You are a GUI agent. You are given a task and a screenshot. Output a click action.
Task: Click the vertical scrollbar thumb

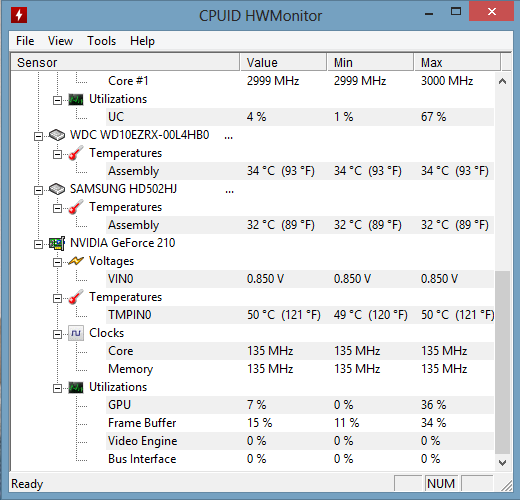502,362
